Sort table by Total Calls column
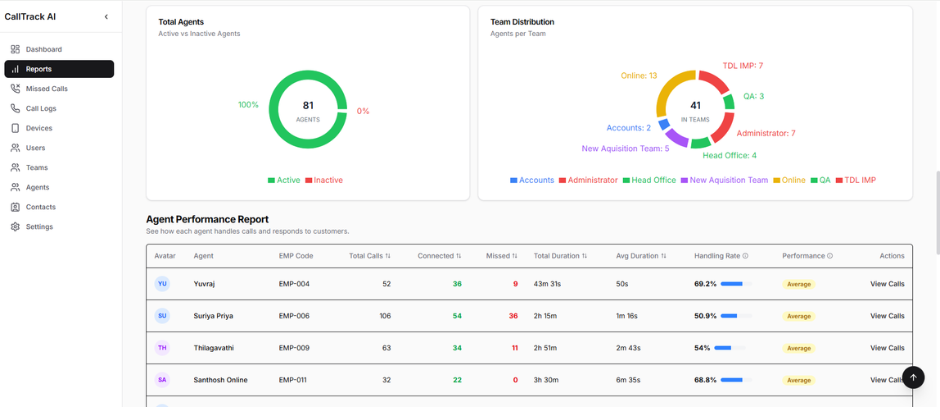The image size is (940, 420). point(370,256)
